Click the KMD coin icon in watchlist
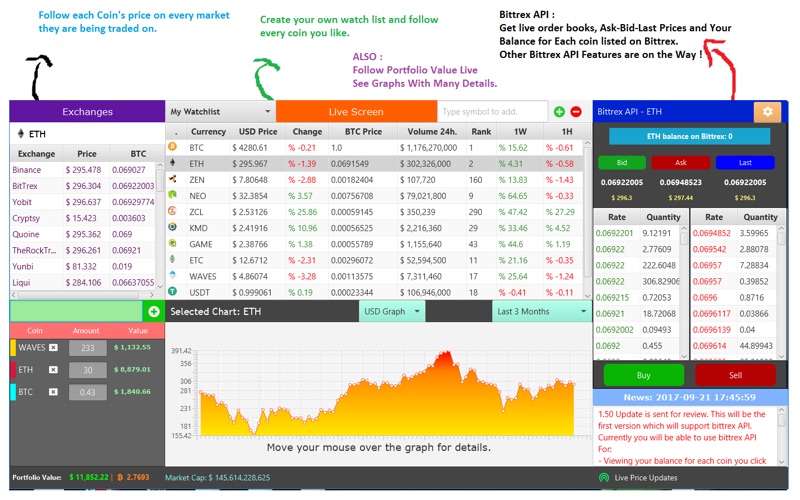Image resolution: width=800 pixels, height=500 pixels. pos(172,227)
